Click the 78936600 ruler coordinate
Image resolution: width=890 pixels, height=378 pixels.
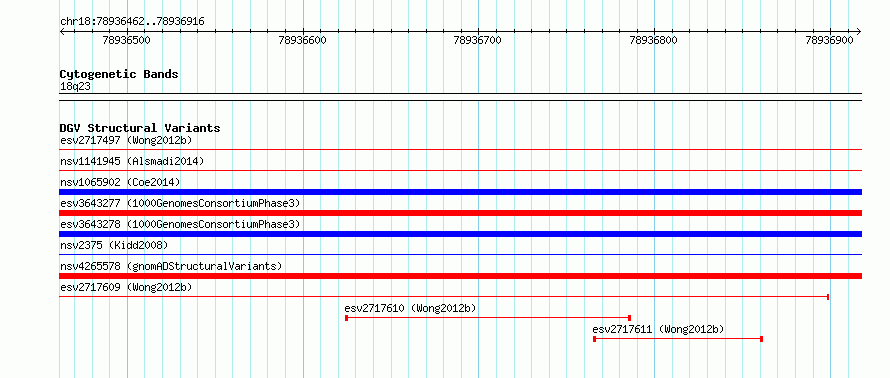[303, 41]
